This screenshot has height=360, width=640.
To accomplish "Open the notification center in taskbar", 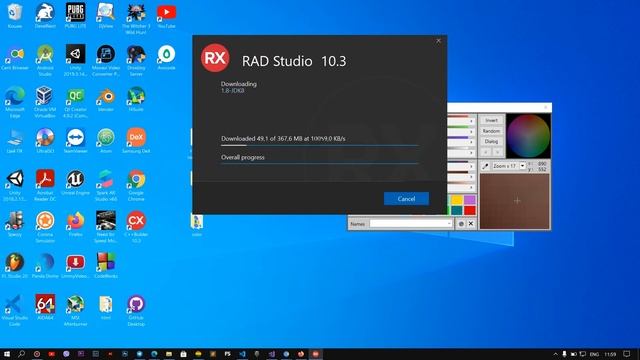I will point(627,354).
